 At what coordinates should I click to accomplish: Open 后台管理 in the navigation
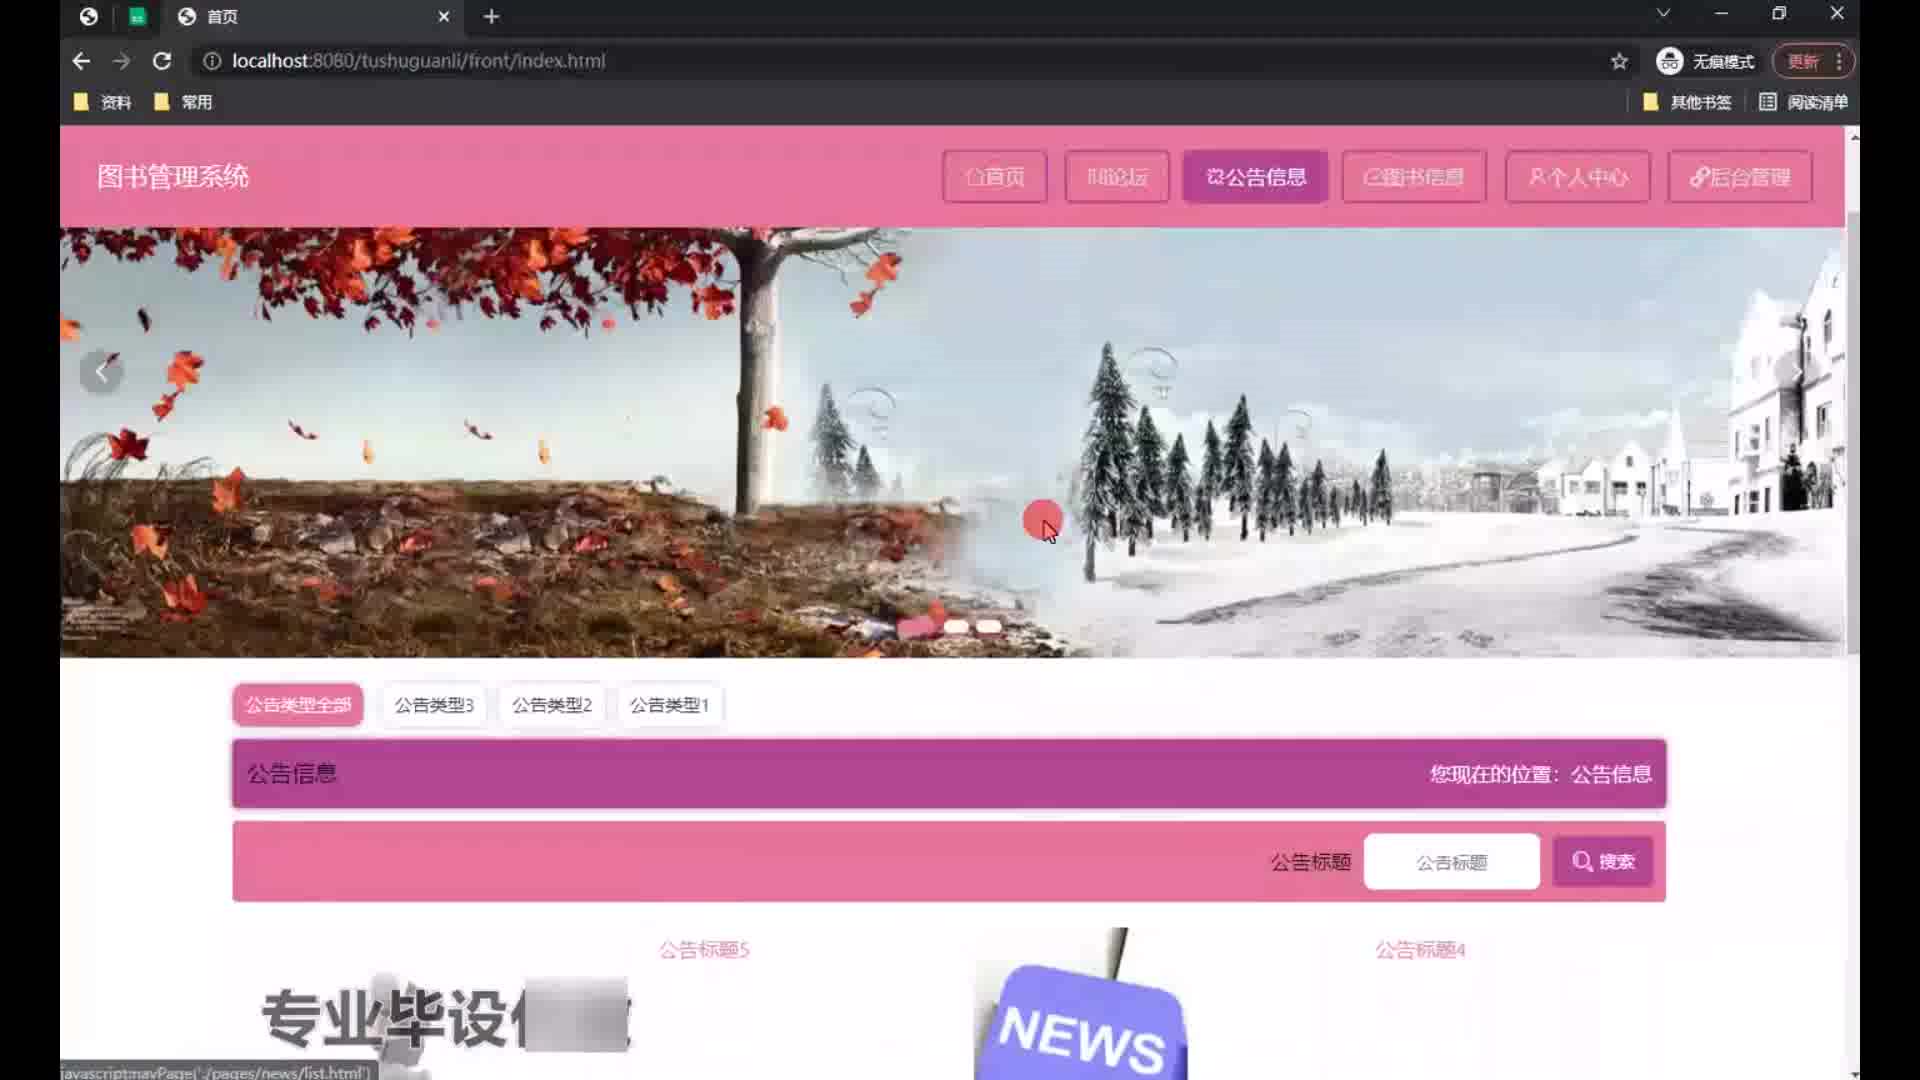tap(1740, 177)
